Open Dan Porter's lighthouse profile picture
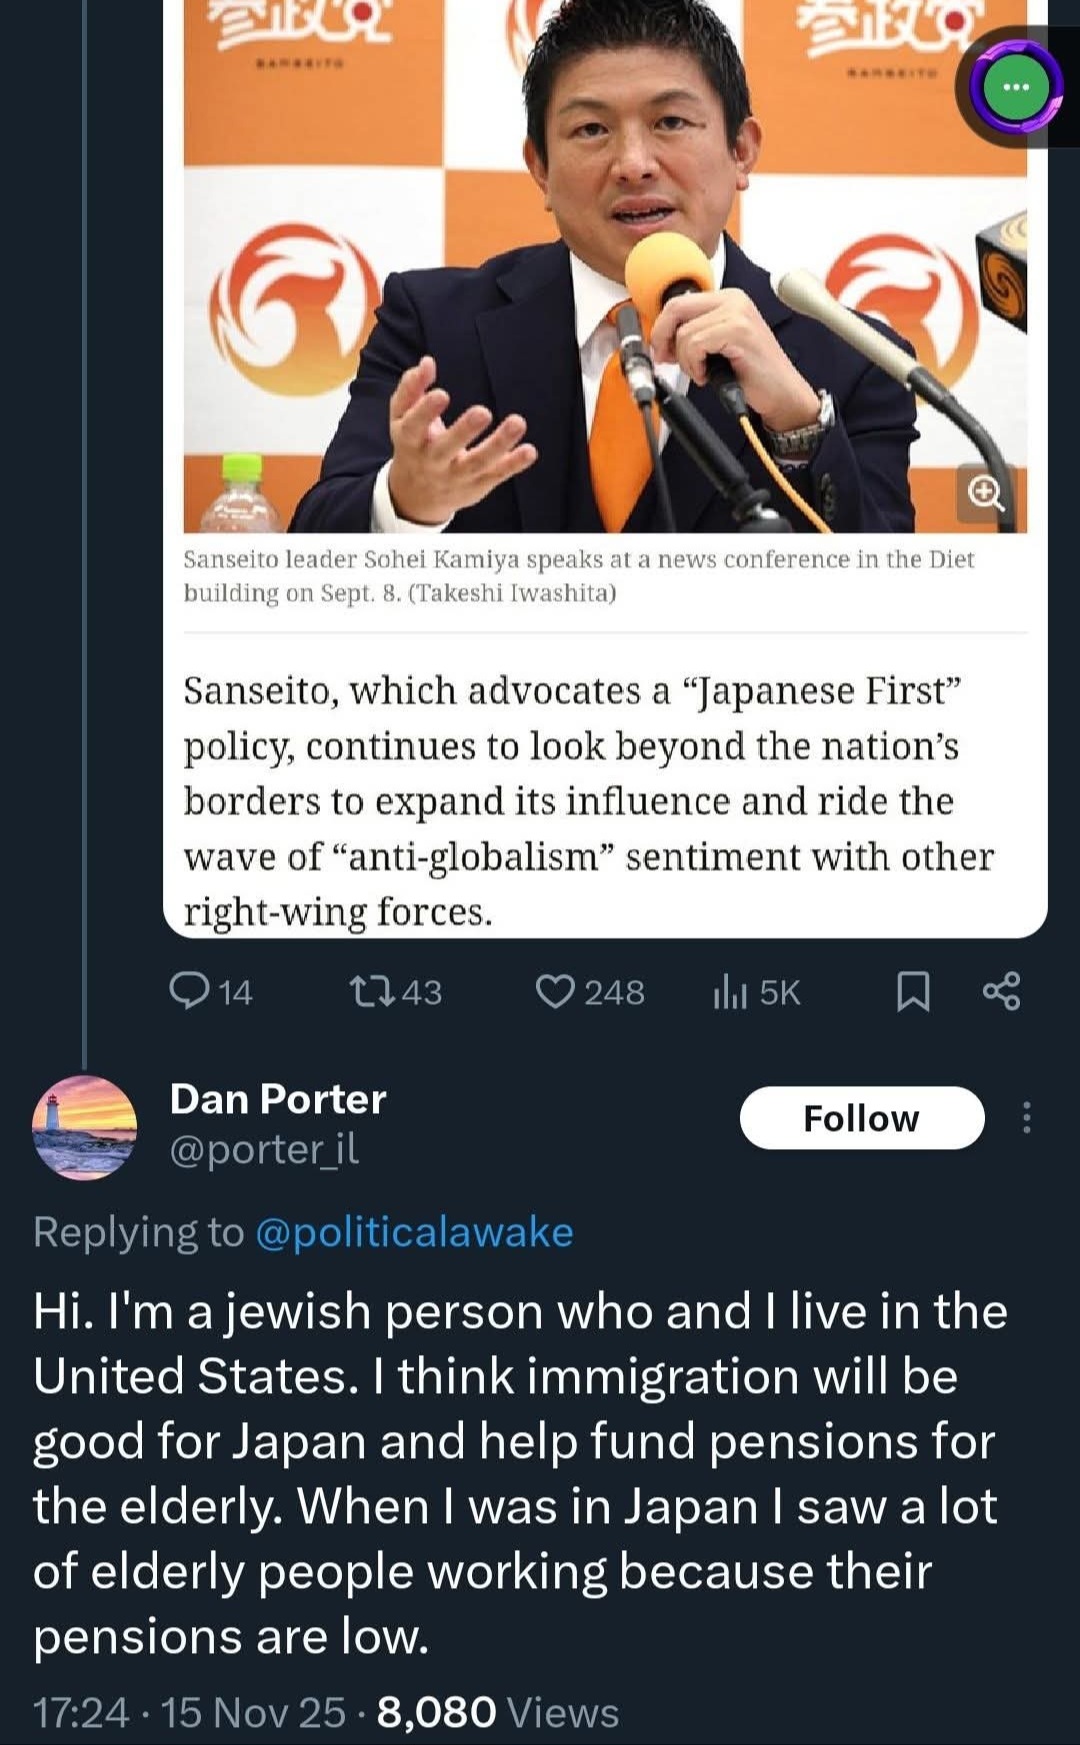1080x1745 pixels. [85, 1127]
